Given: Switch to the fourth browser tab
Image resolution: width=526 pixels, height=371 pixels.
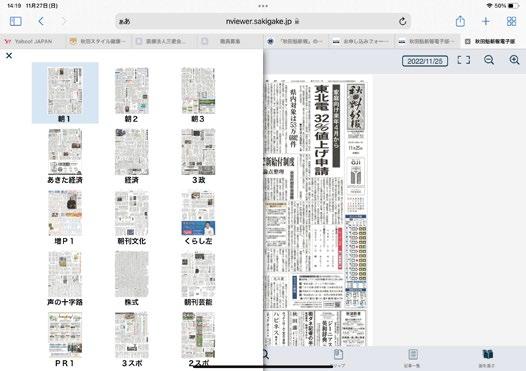Looking at the screenshot, I should 230,41.
